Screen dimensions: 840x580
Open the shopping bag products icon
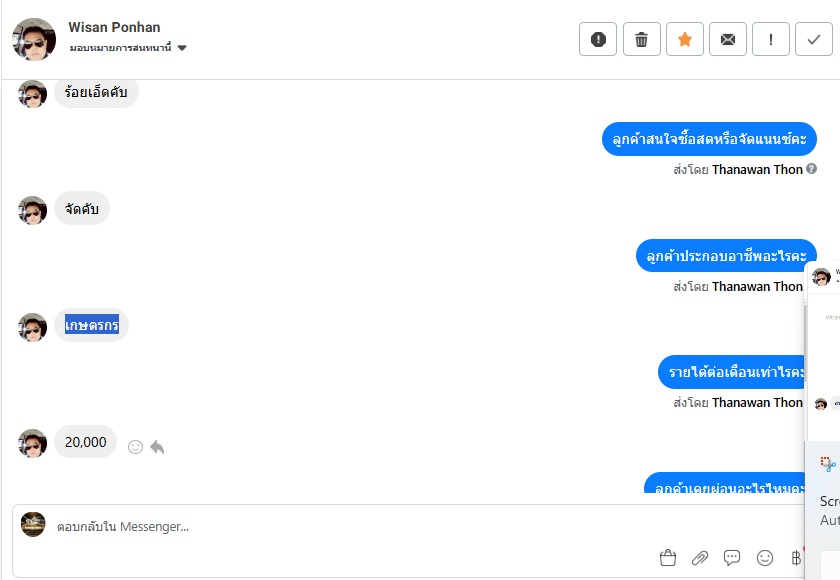pyautogui.click(x=668, y=558)
